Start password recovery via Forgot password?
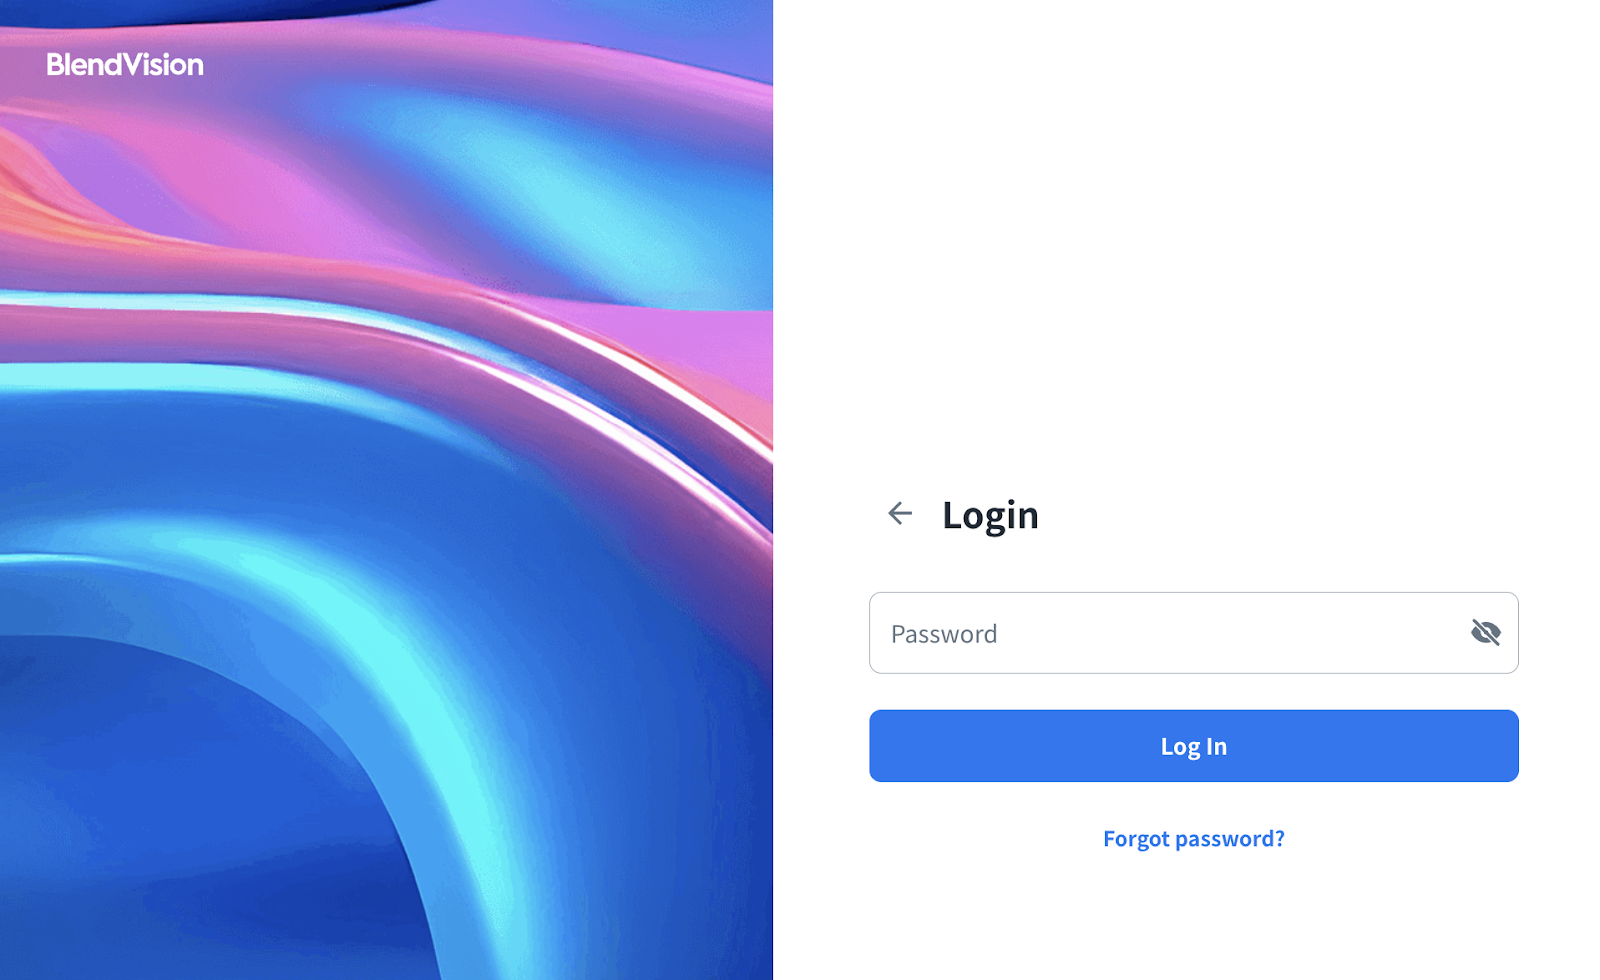This screenshot has width=1600, height=980. point(1193,838)
